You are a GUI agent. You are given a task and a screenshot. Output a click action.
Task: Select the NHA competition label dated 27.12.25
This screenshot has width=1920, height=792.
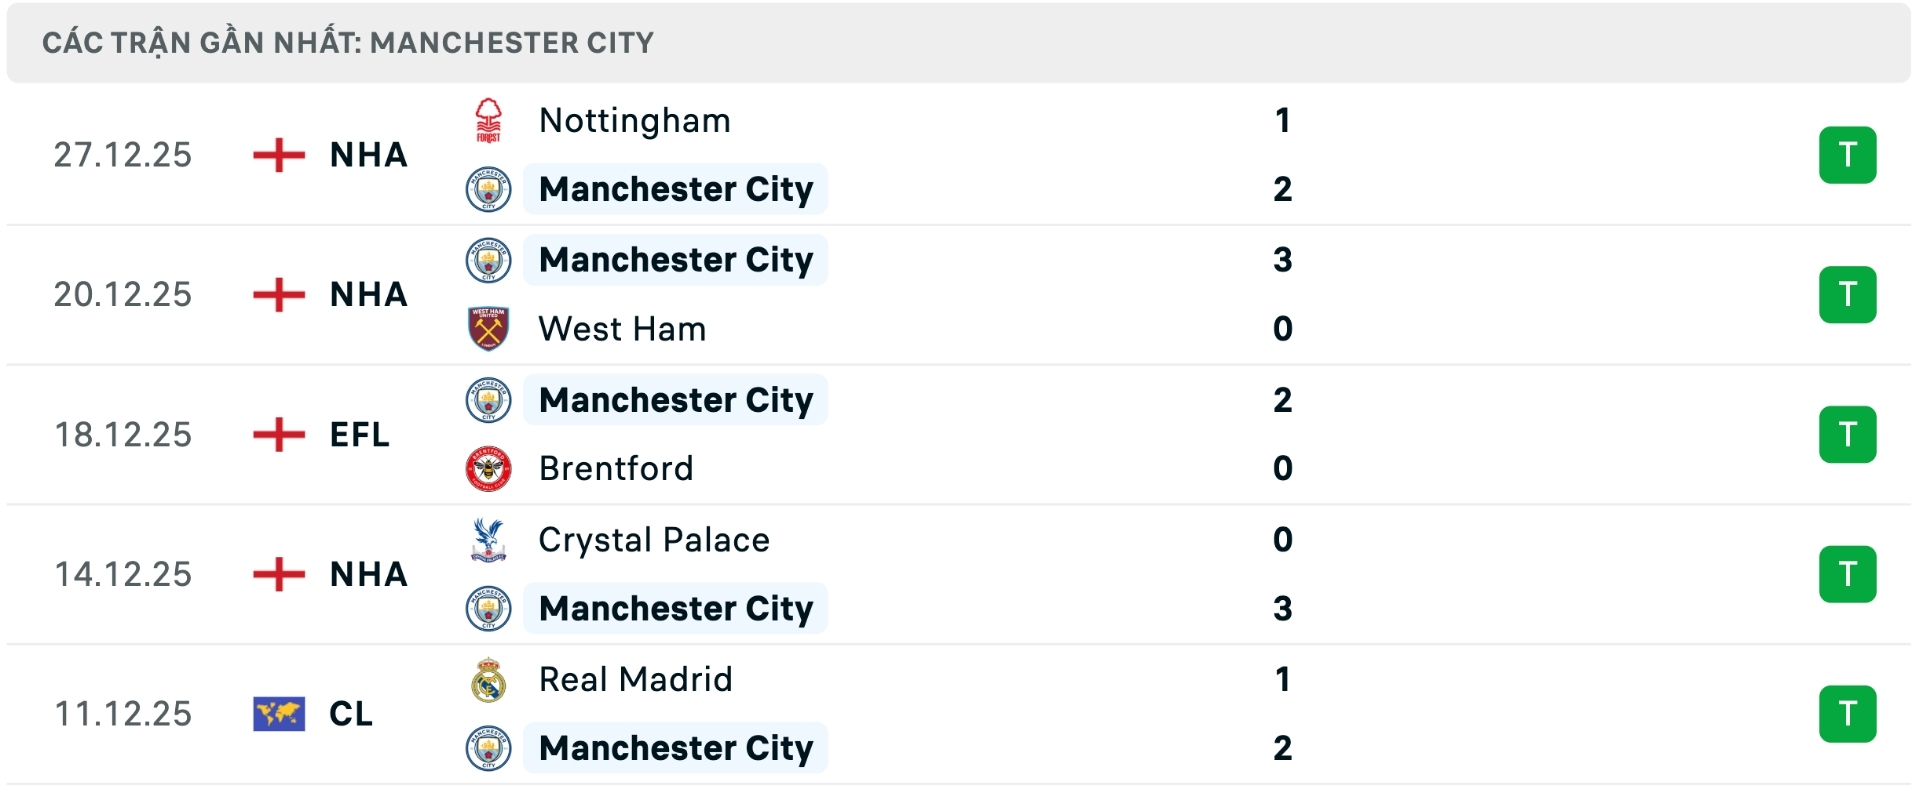pos(367,155)
